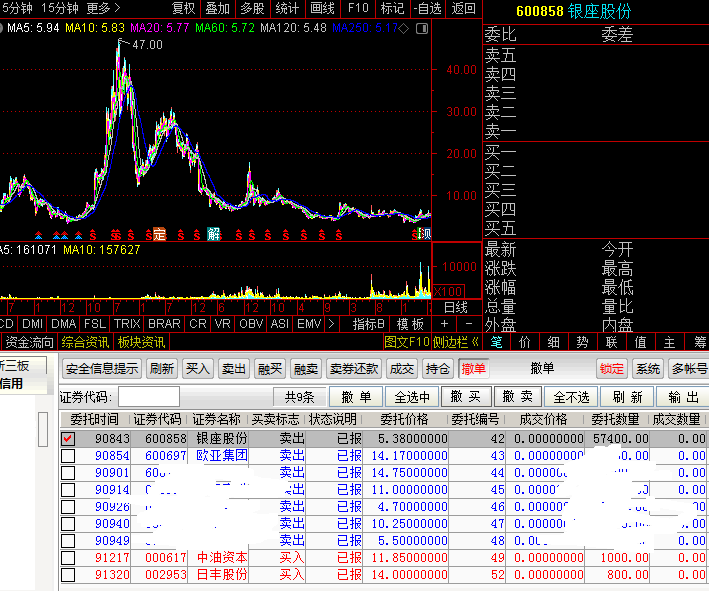The width and height of the screenshot is (709, 591).
Task: Tick the checkbox for order 90926
Action: (x=68, y=507)
